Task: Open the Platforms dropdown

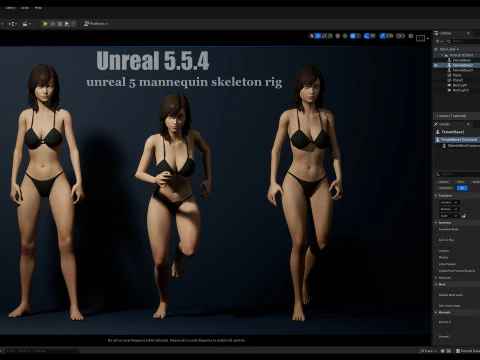Action: [96, 24]
